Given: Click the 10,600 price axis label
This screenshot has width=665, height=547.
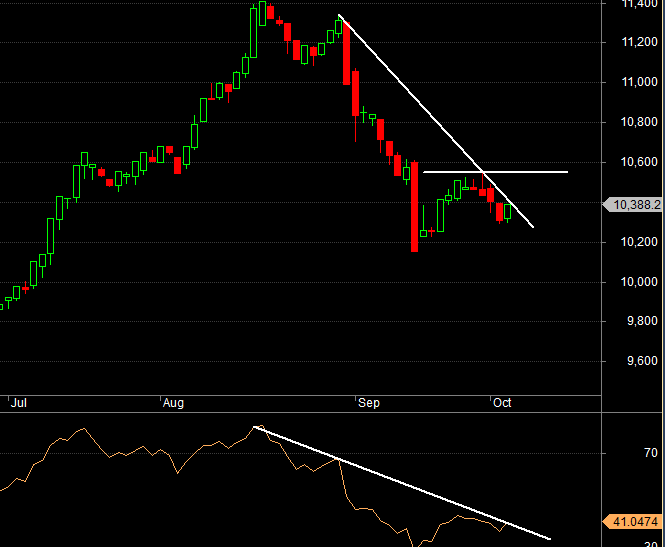Looking at the screenshot, I should [x=639, y=162].
